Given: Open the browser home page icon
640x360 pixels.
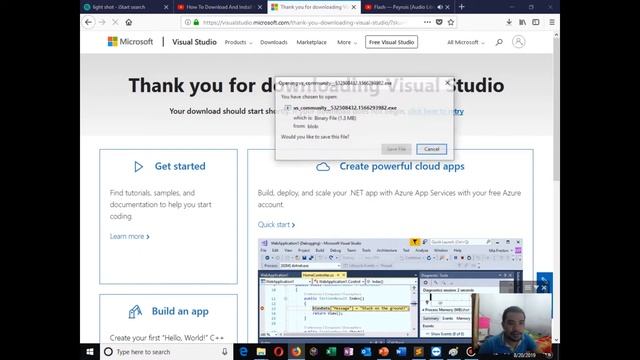Looking at the screenshot, I should pyautogui.click(x=129, y=22).
